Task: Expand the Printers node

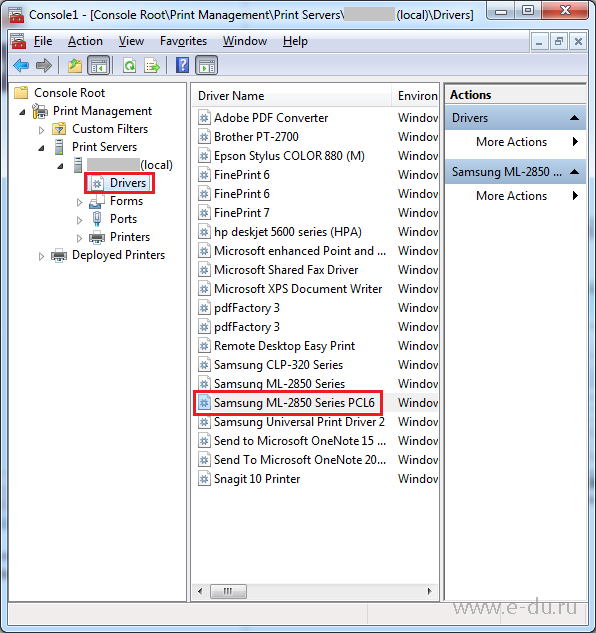Action: [x=80, y=238]
